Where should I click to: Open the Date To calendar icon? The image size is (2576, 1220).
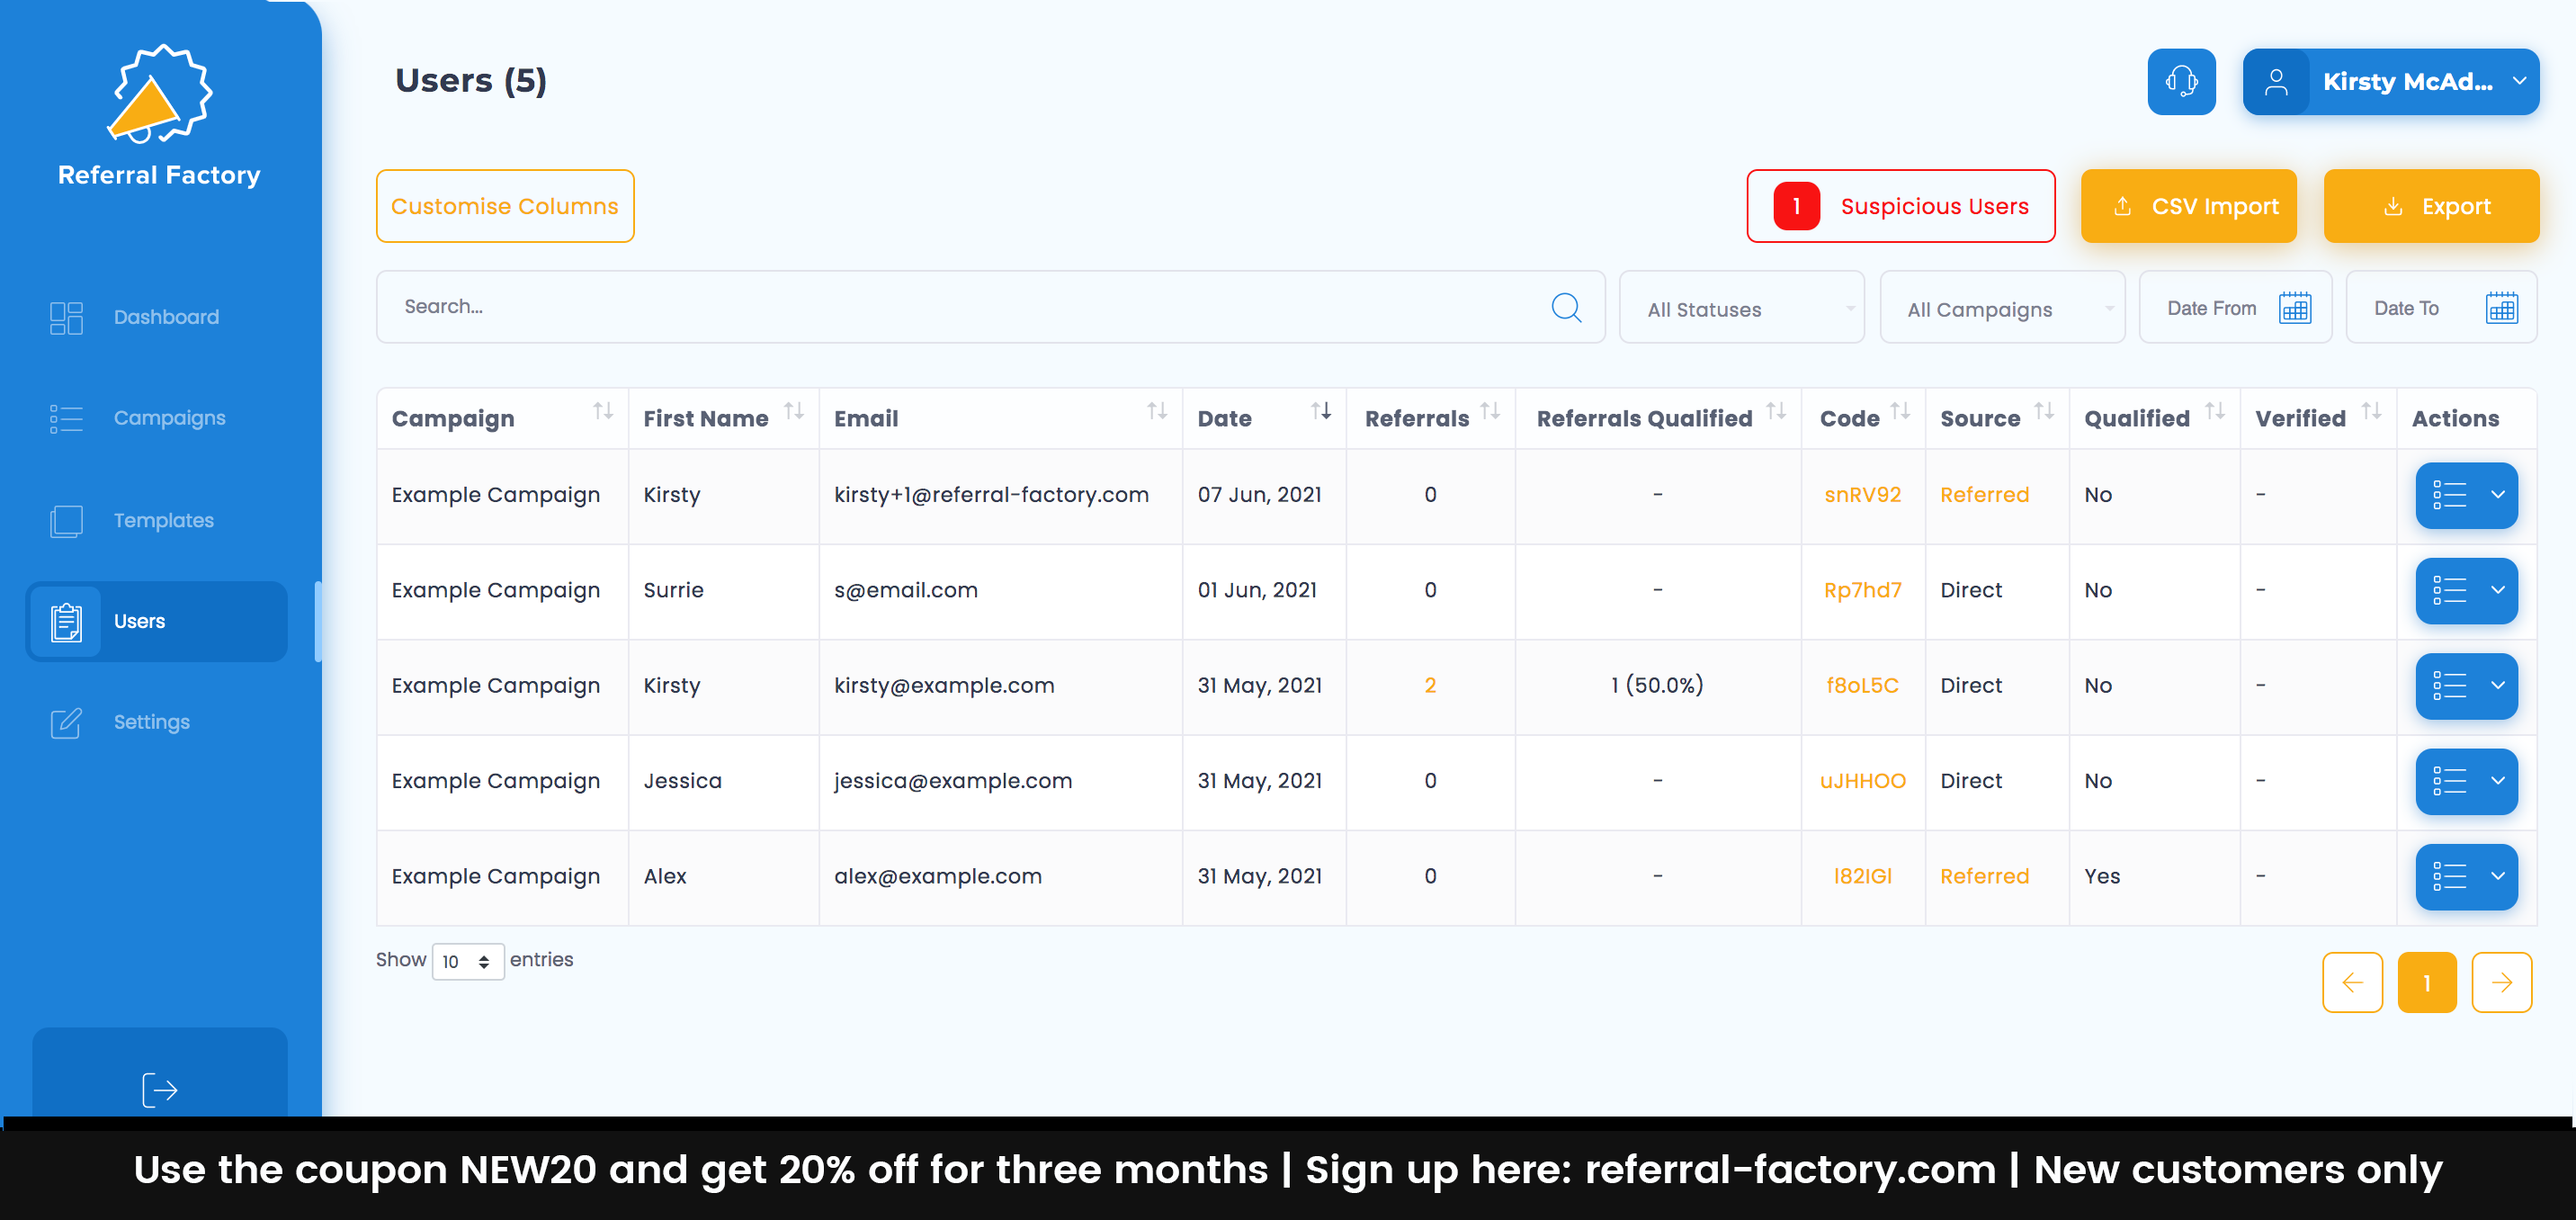2501,308
